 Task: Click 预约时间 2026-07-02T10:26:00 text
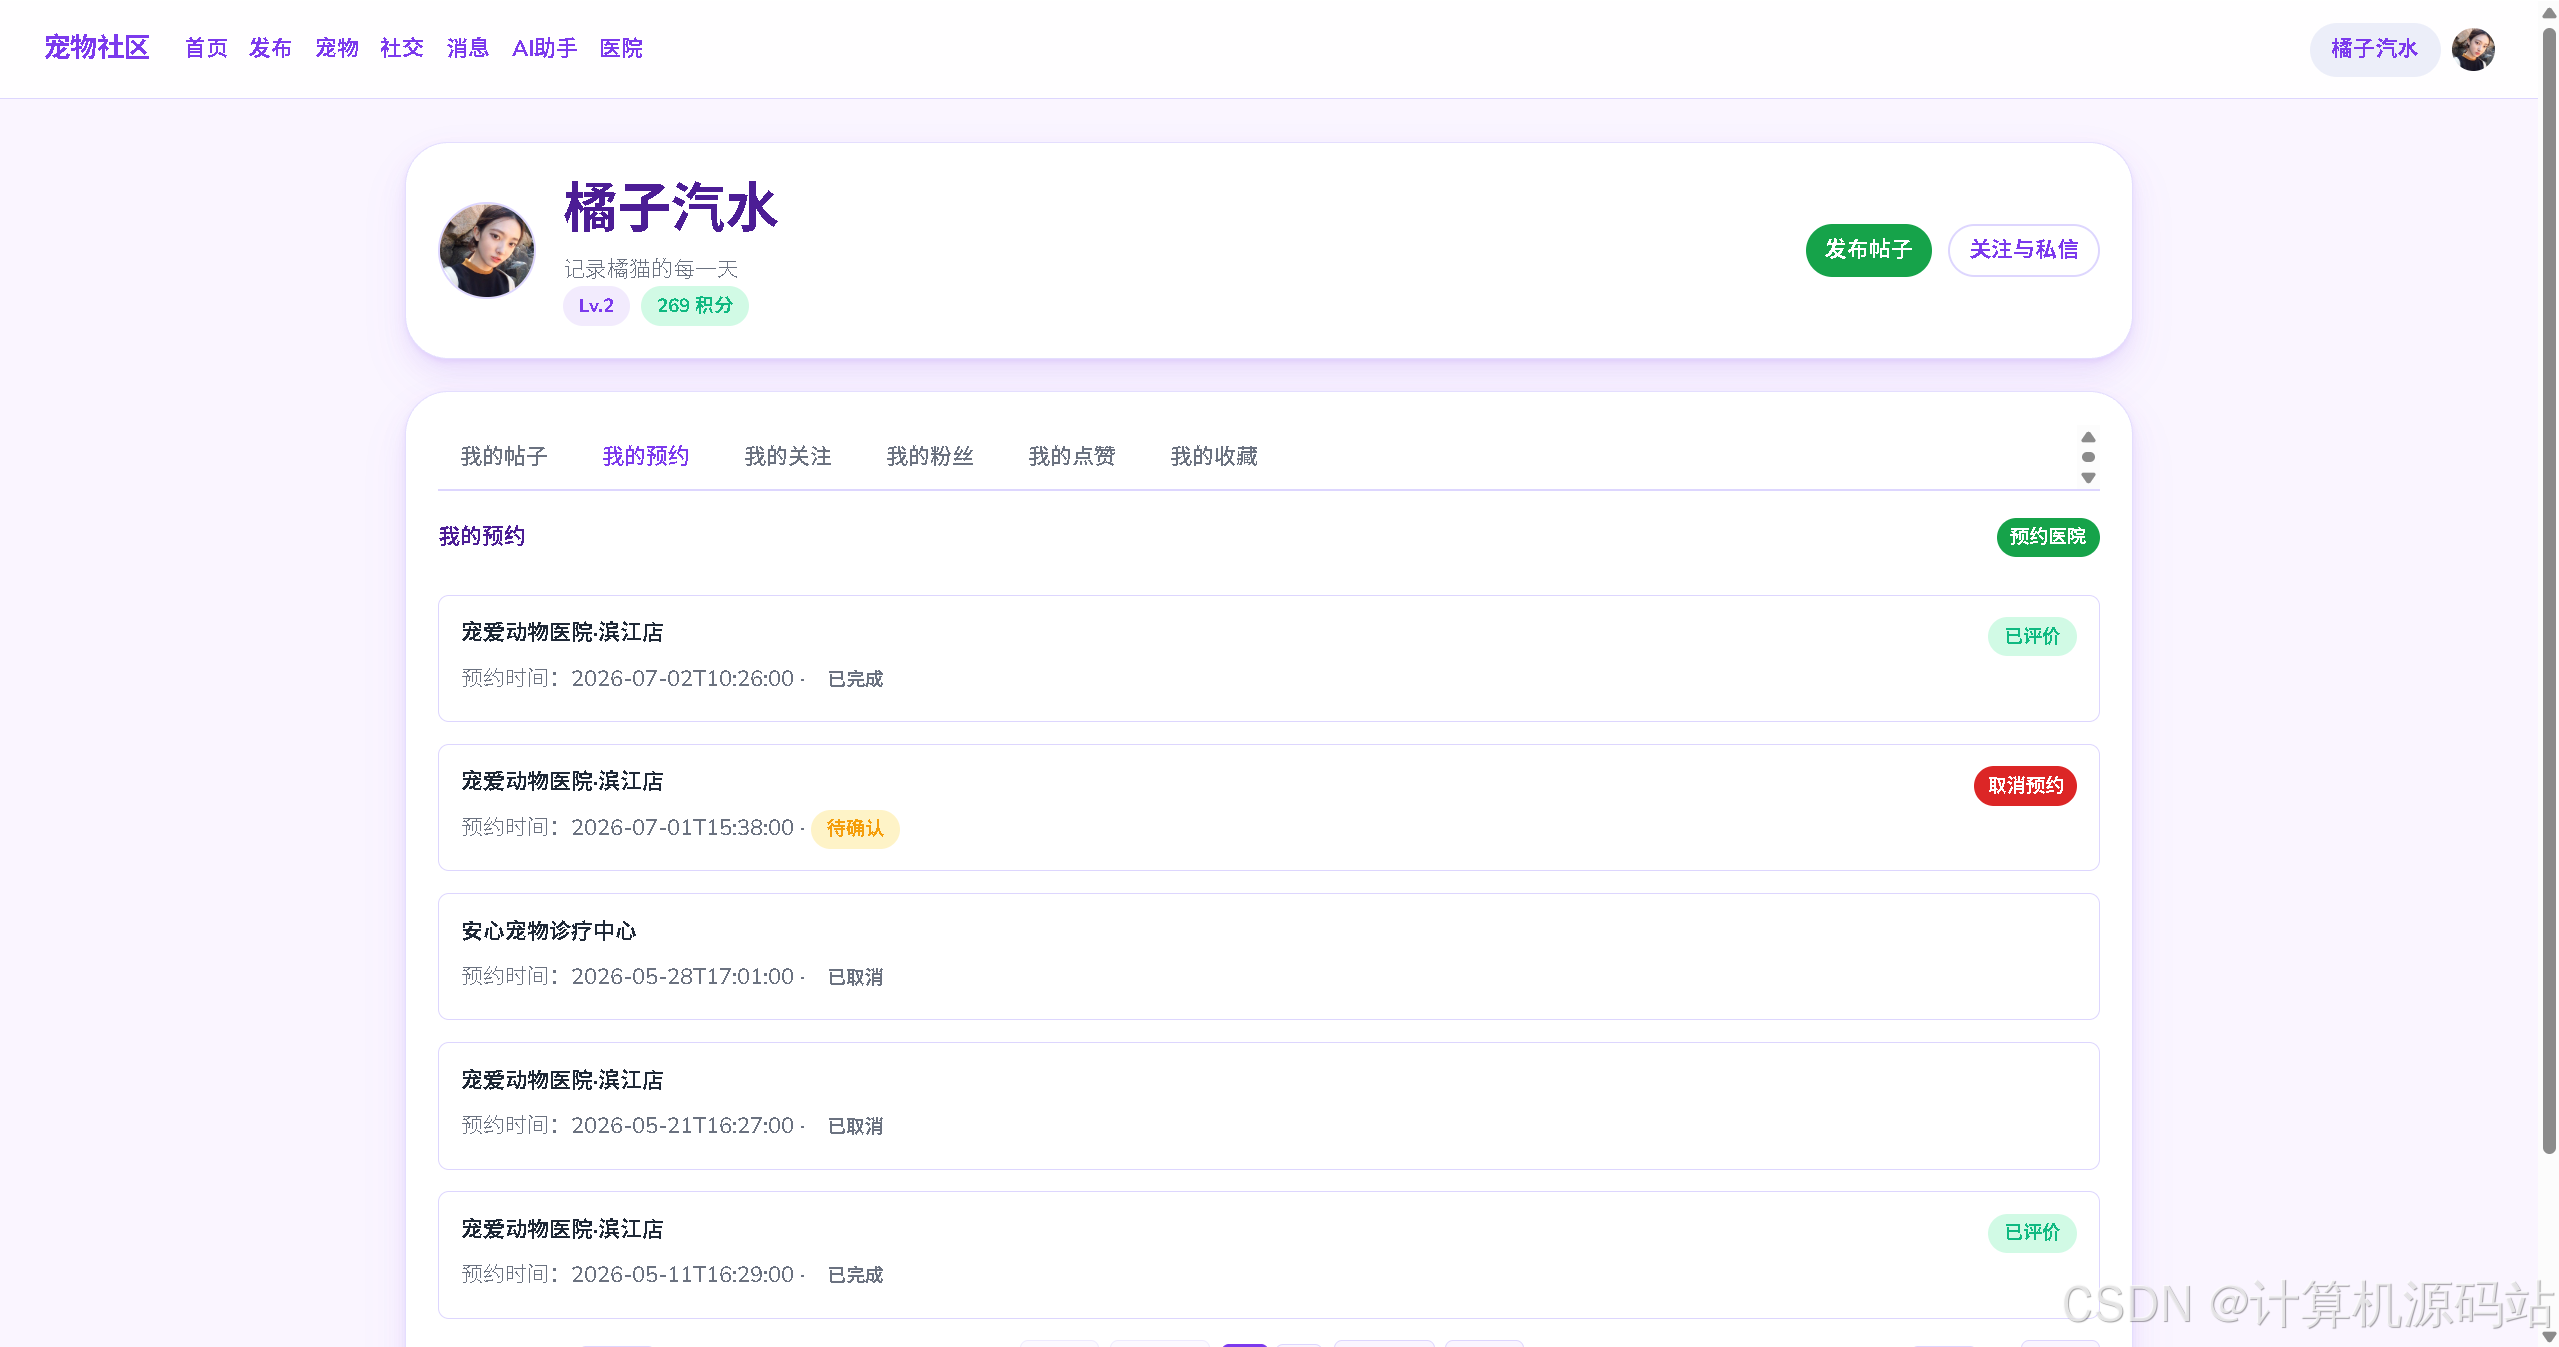[628, 679]
